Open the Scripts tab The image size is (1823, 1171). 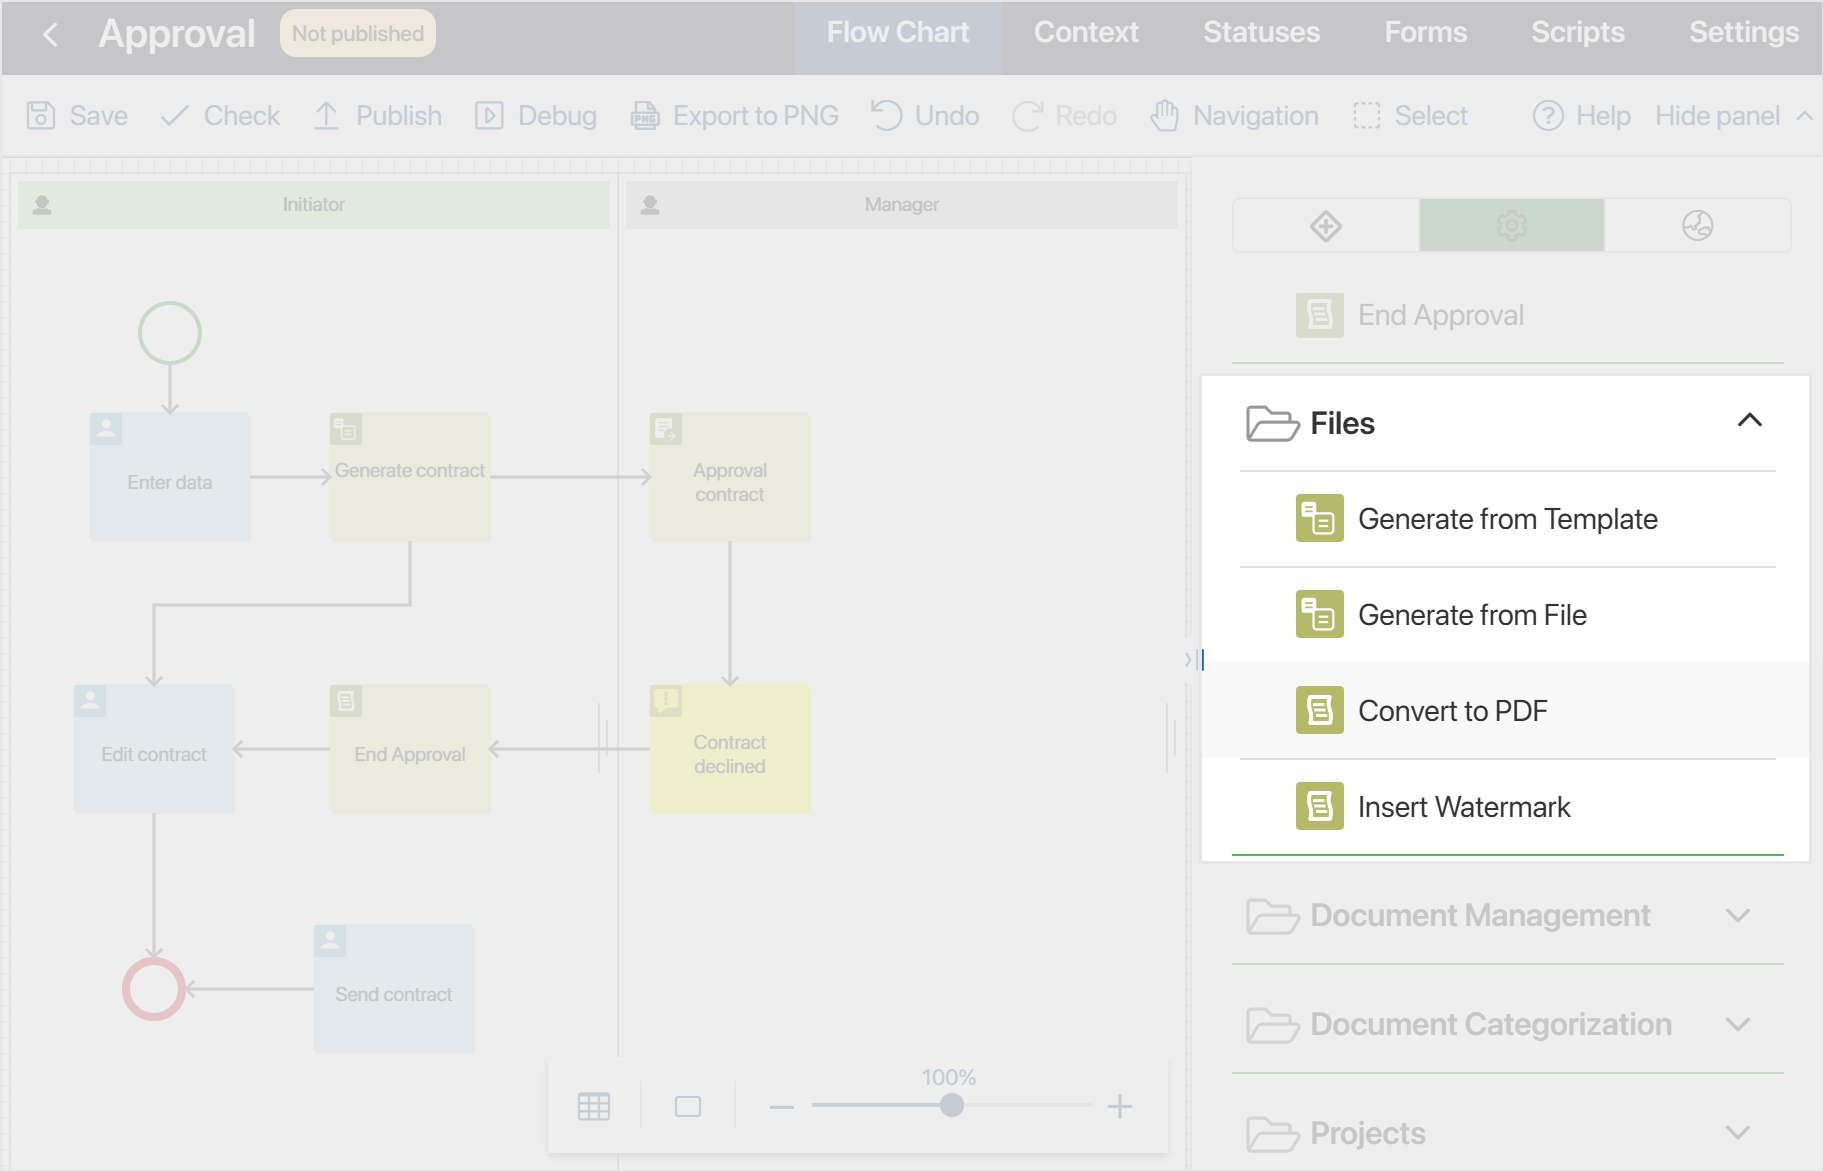tap(1577, 33)
